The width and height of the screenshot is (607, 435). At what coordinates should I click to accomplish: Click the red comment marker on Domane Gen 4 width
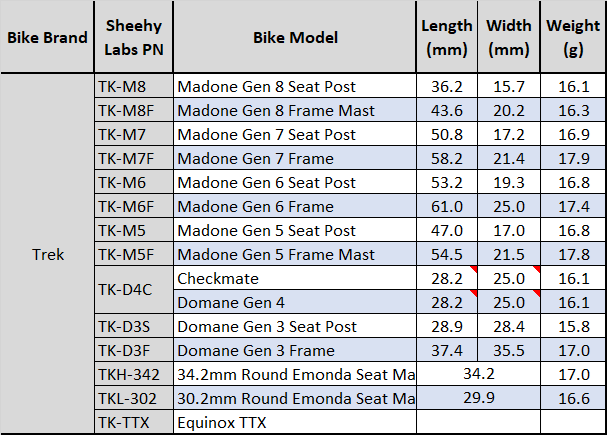click(x=537, y=293)
